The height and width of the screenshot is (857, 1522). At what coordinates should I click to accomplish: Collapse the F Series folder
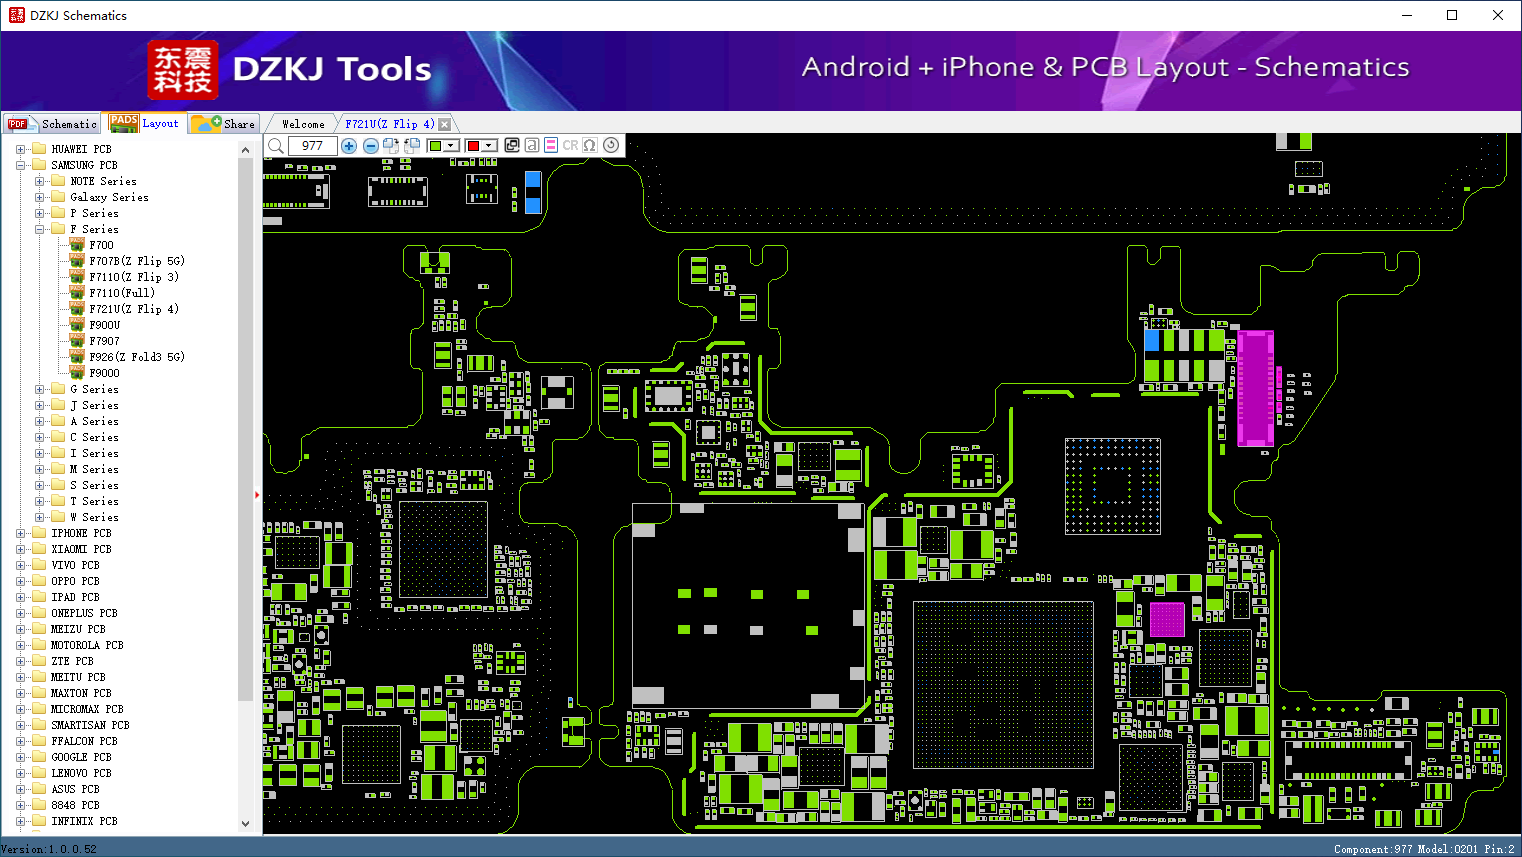pos(40,229)
